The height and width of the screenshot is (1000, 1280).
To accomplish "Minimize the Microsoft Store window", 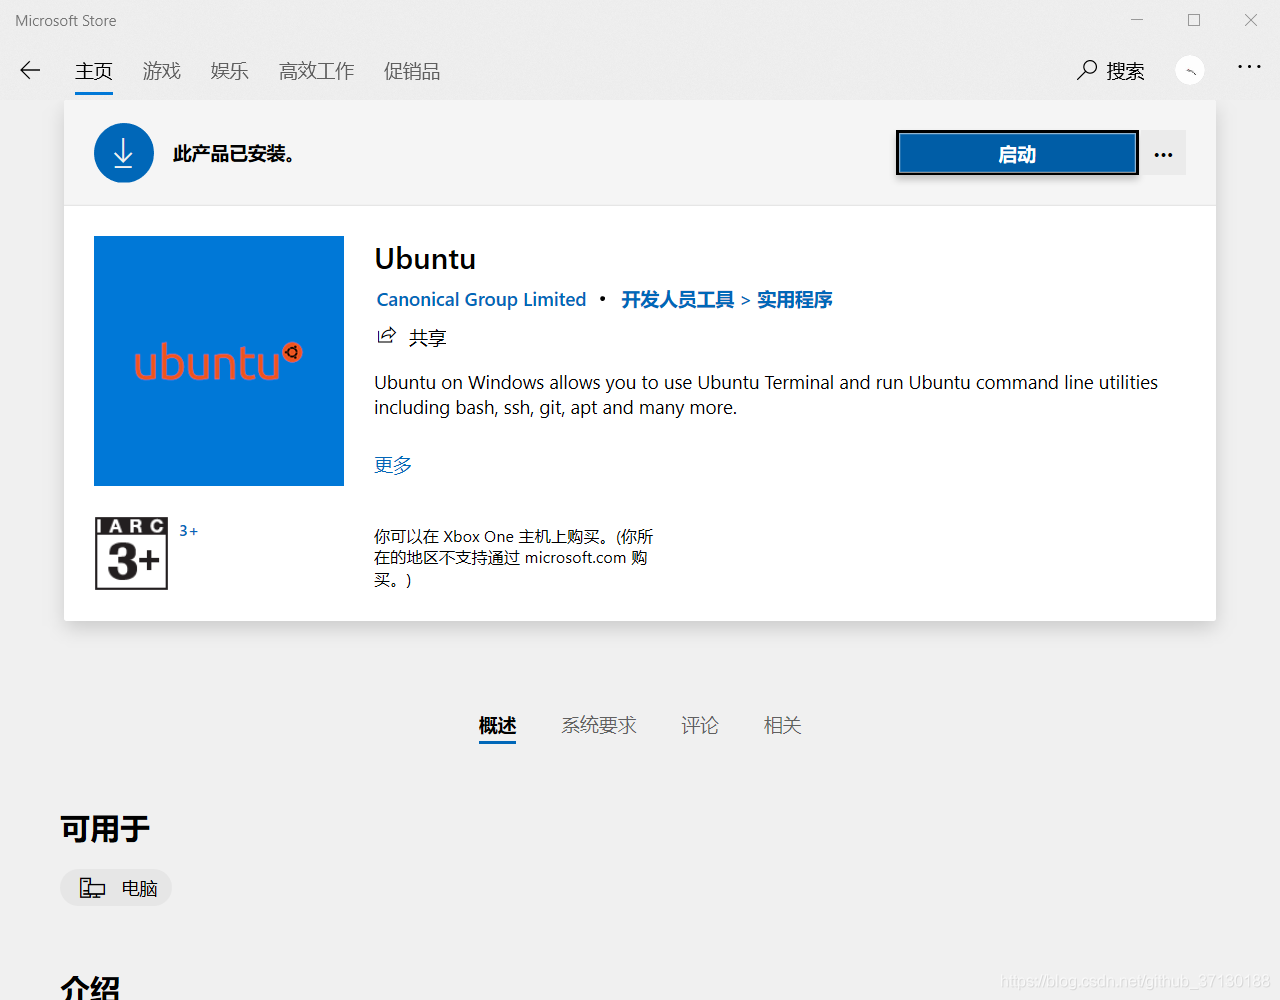I will click(x=1137, y=20).
